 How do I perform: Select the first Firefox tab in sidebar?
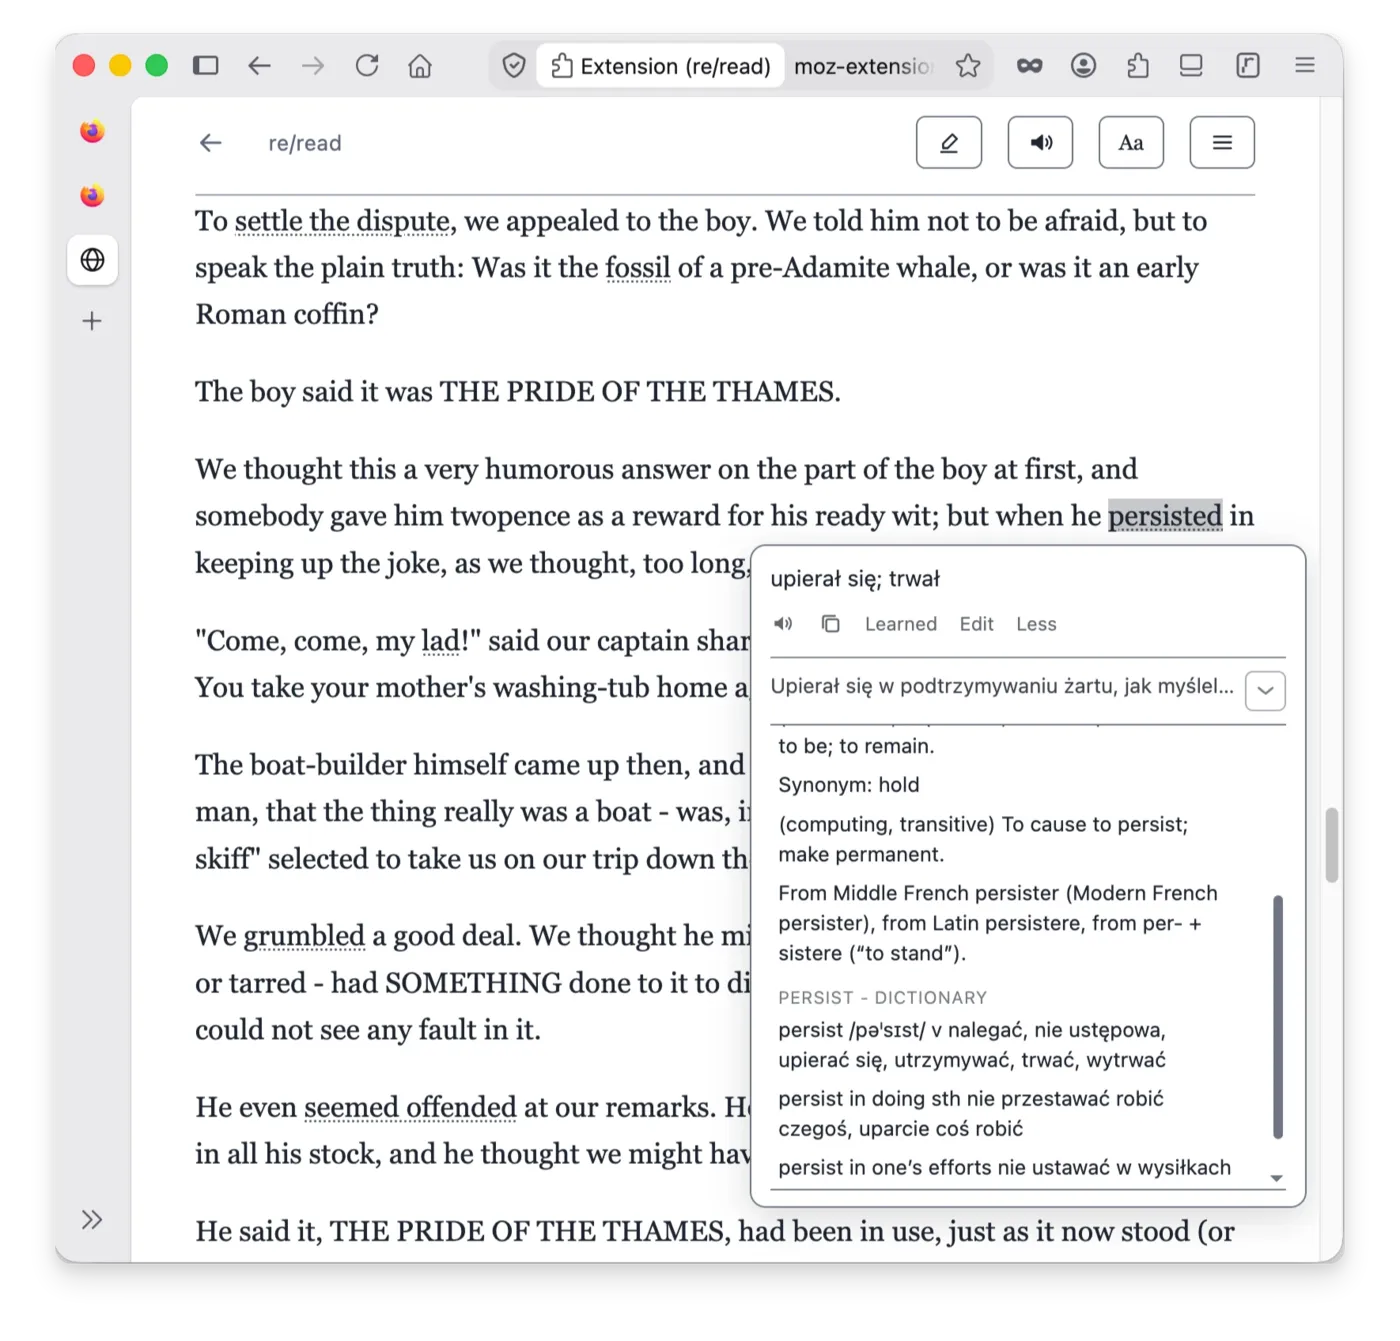tap(92, 131)
